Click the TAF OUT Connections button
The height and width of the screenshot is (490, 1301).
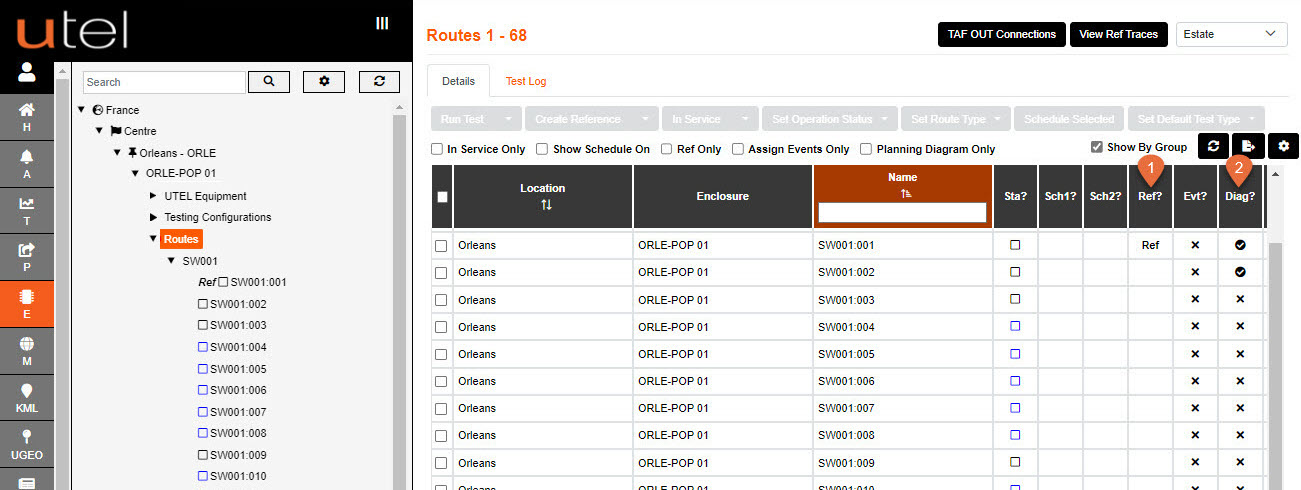click(x=1001, y=34)
